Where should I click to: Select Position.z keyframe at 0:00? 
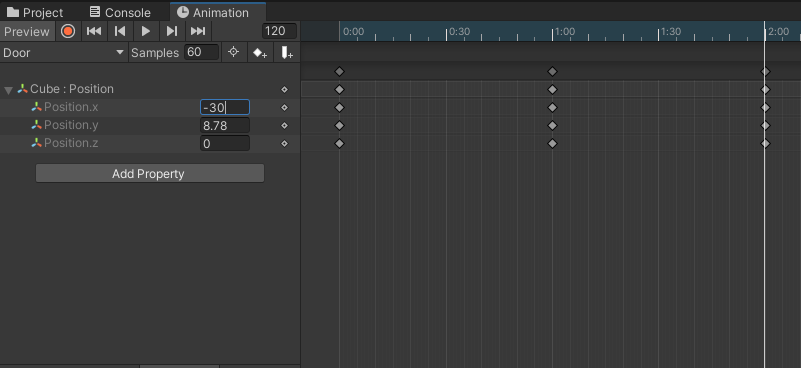click(339, 144)
